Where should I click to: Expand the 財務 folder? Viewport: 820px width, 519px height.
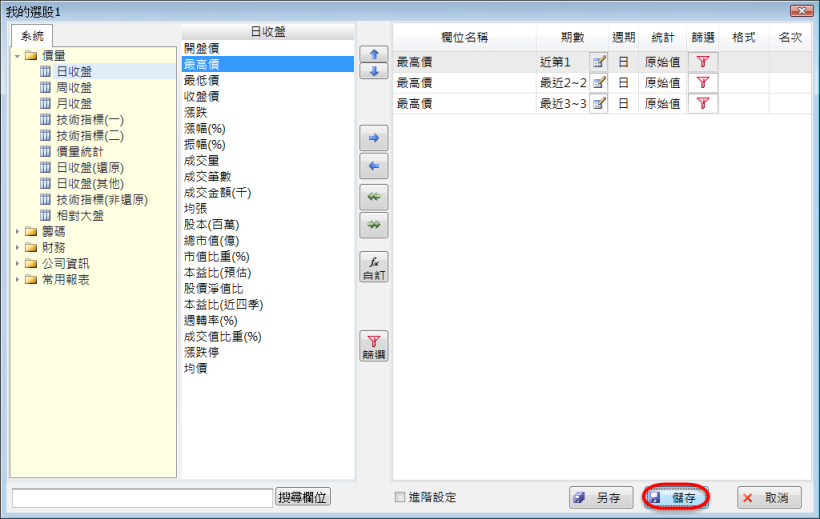tap(18, 247)
